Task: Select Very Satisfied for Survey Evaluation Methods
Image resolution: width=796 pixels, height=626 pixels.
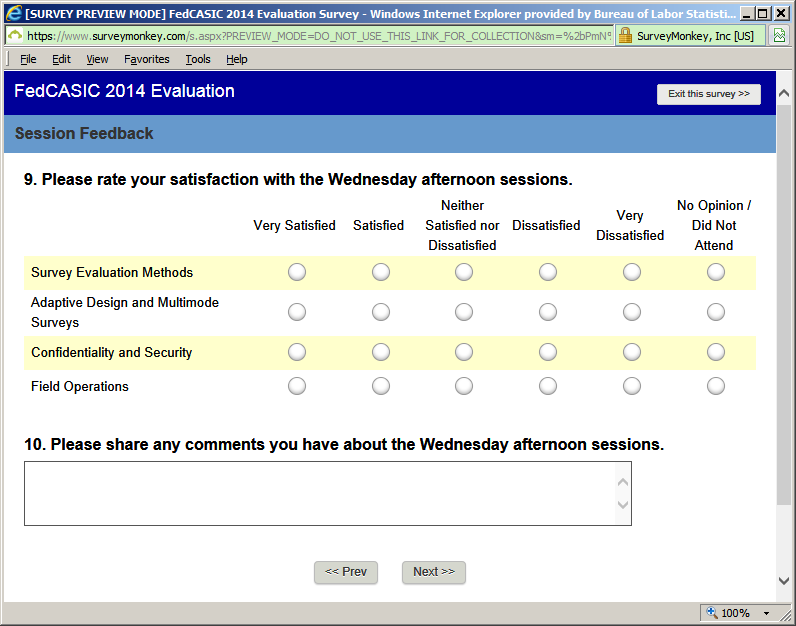Action: [x=297, y=272]
